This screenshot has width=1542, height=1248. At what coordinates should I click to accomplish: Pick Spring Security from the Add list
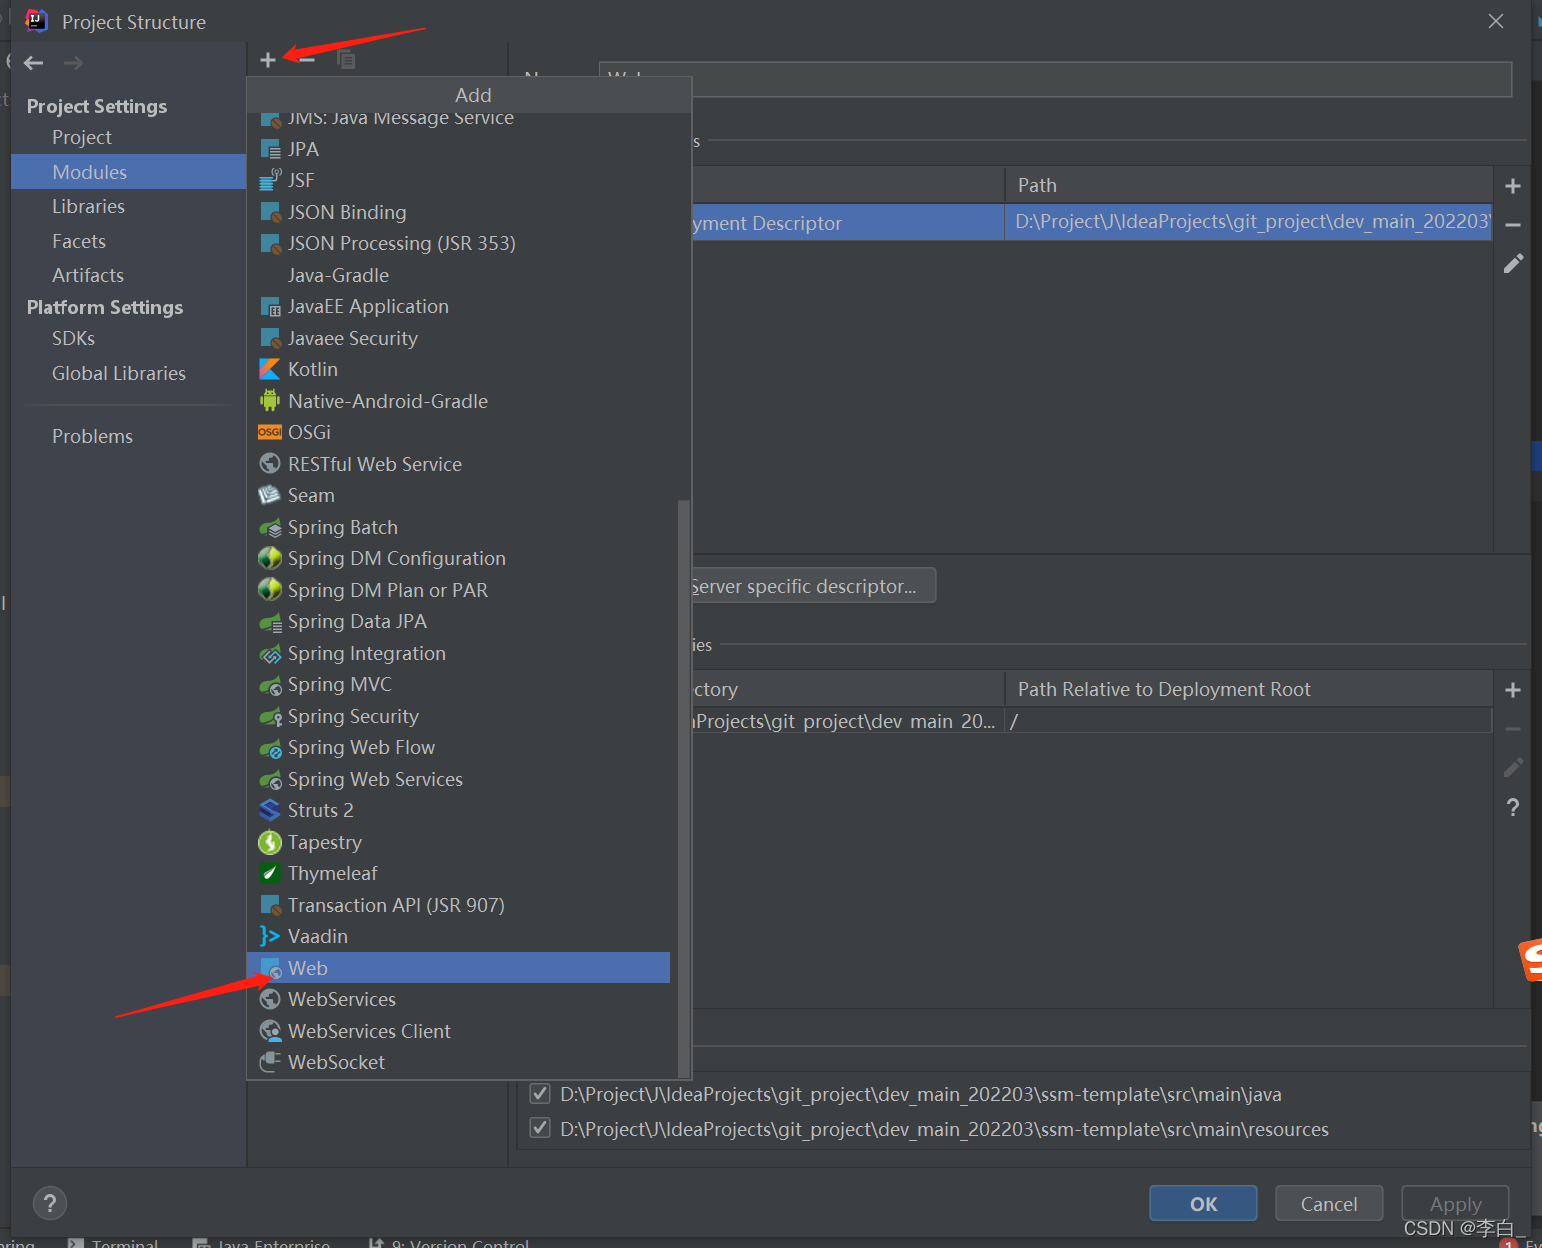click(x=458, y=716)
